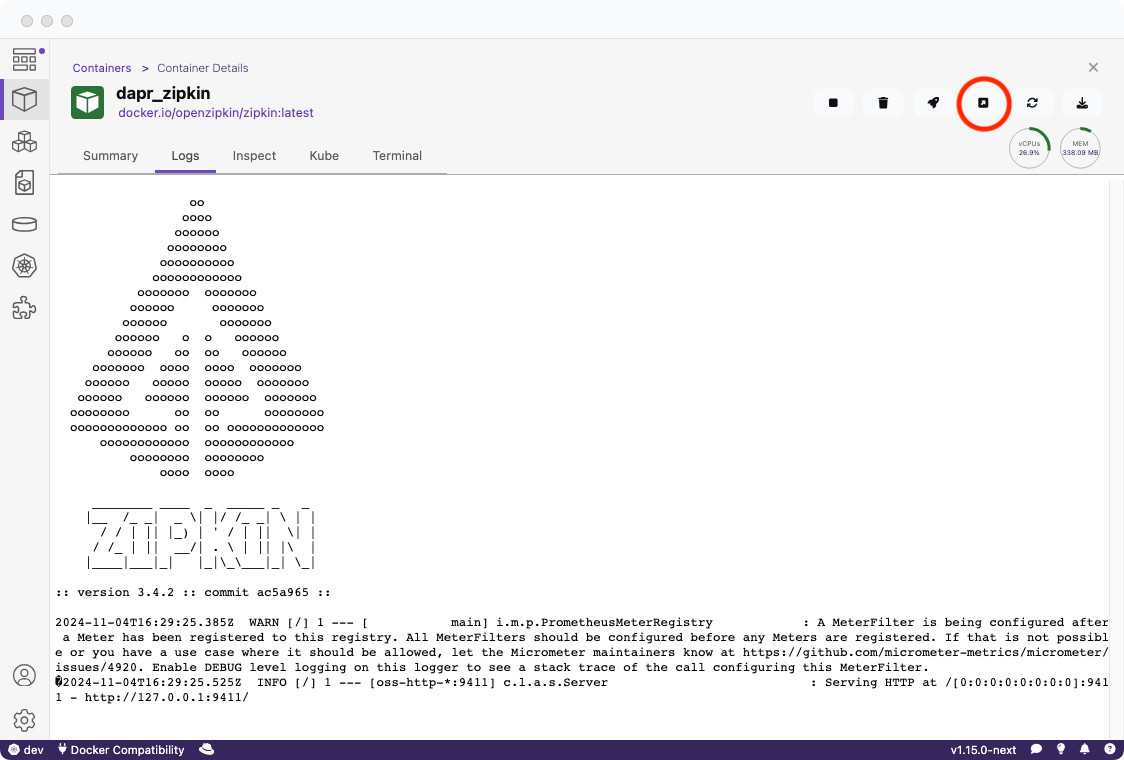Select the Pods icon in the sidebar
The height and width of the screenshot is (760, 1124).
(25, 141)
